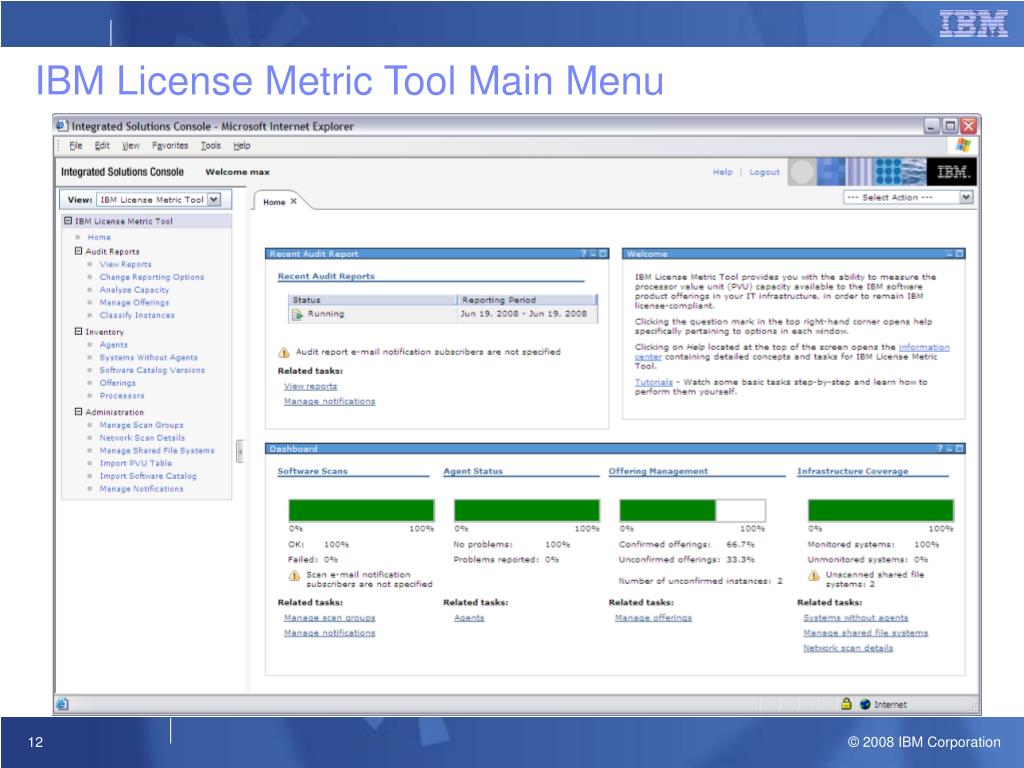Collapse the IBM License Metric Tool tree root
Image resolution: width=1024 pixels, height=768 pixels.
[x=68, y=221]
